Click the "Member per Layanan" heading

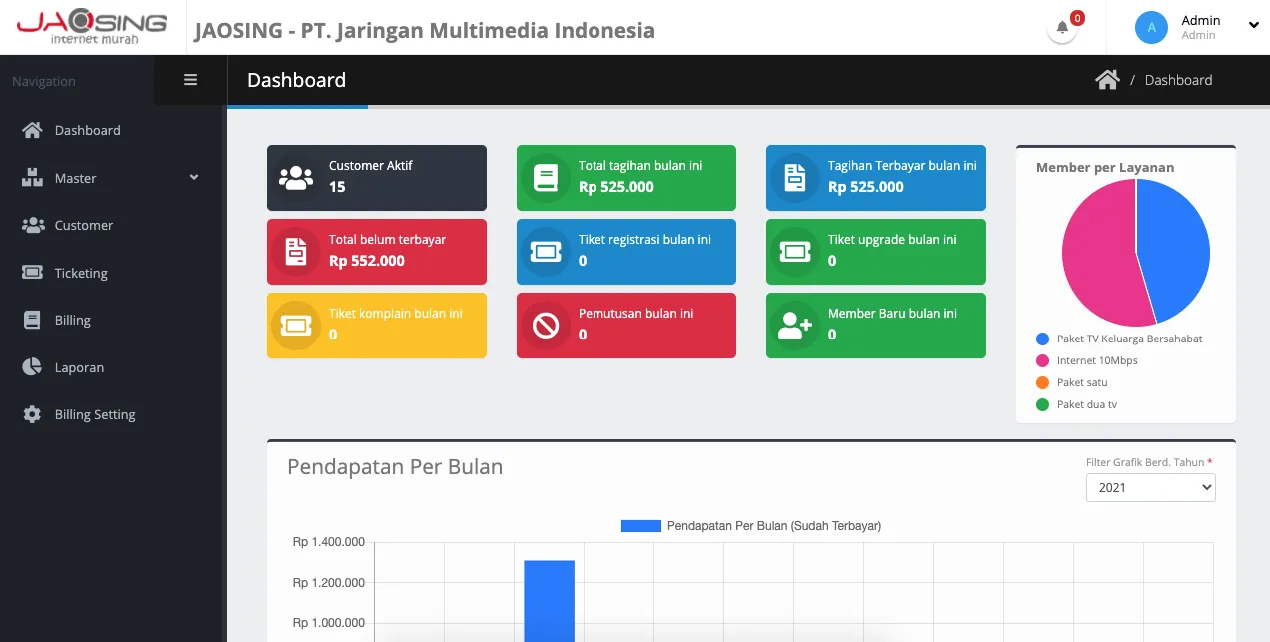click(x=1105, y=168)
